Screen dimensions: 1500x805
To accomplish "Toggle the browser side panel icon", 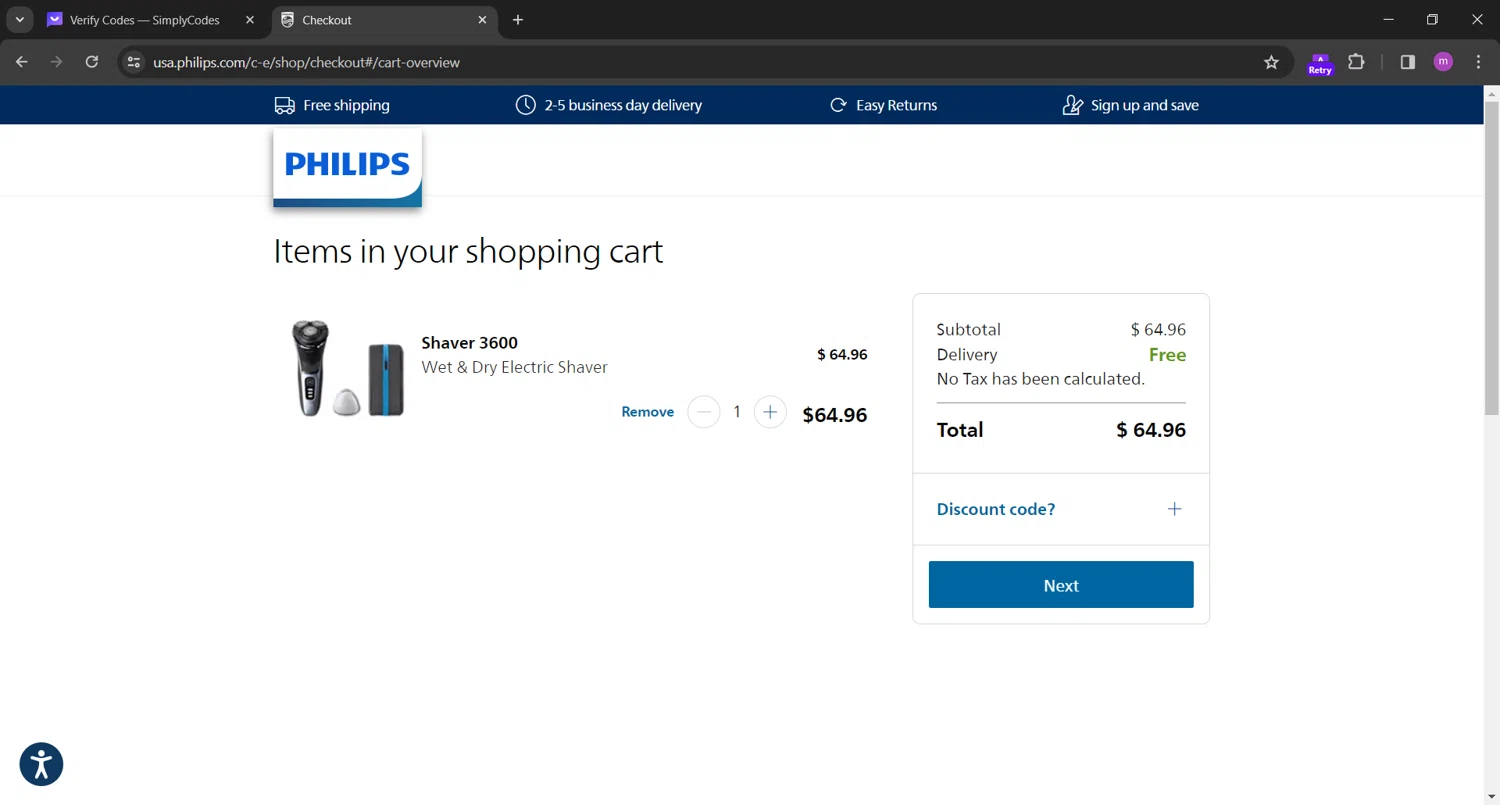I will click(x=1407, y=62).
